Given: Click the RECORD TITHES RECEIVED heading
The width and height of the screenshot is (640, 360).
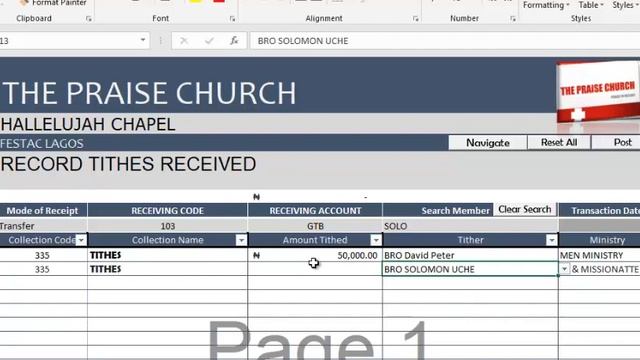Looking at the screenshot, I should 128,164.
